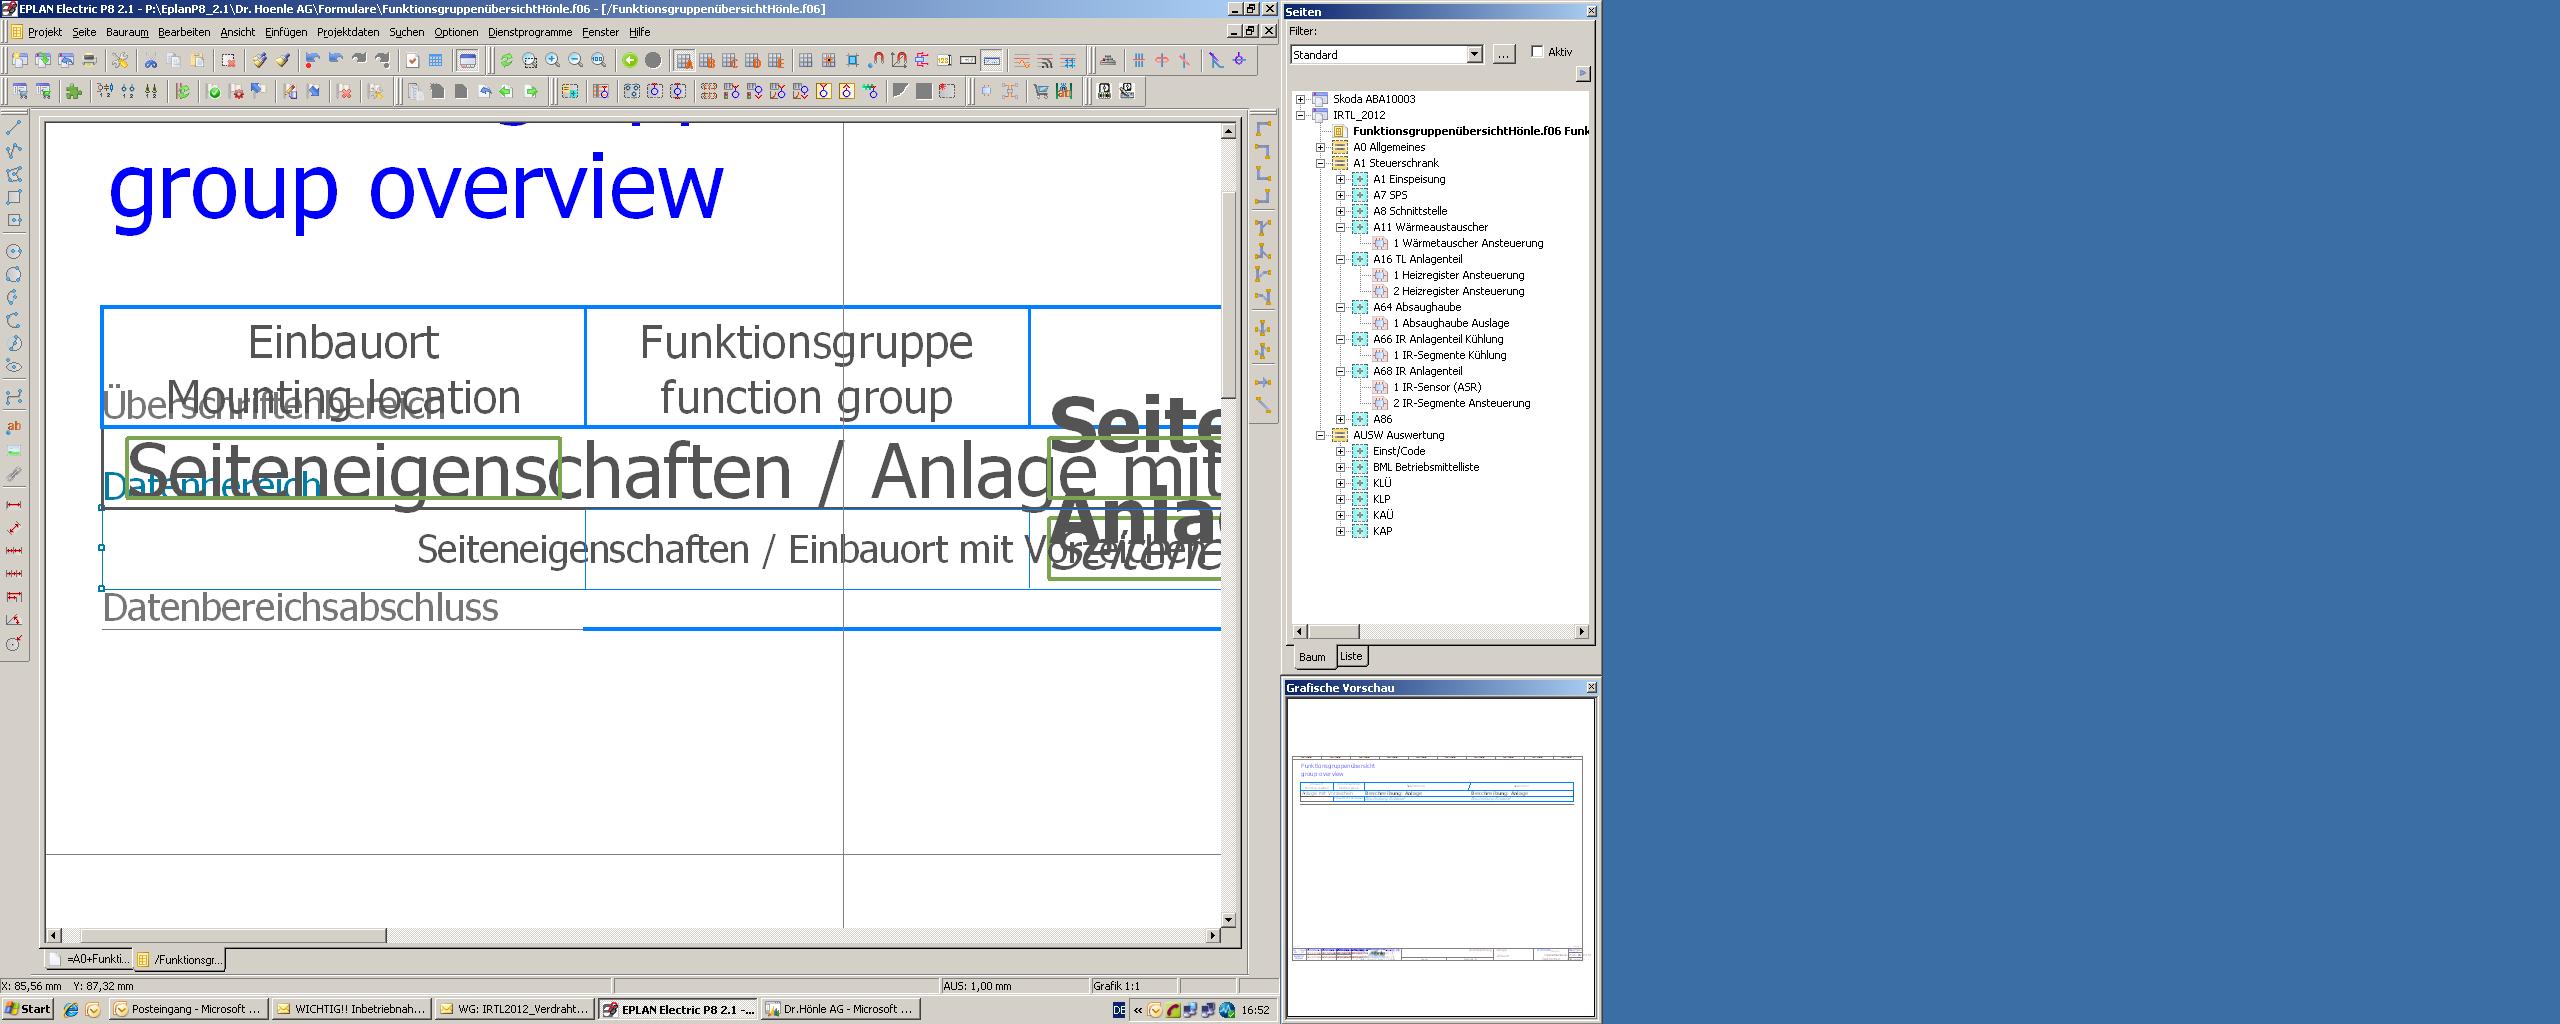
Task: Open the Dienstprogramme menu
Action: click(530, 32)
